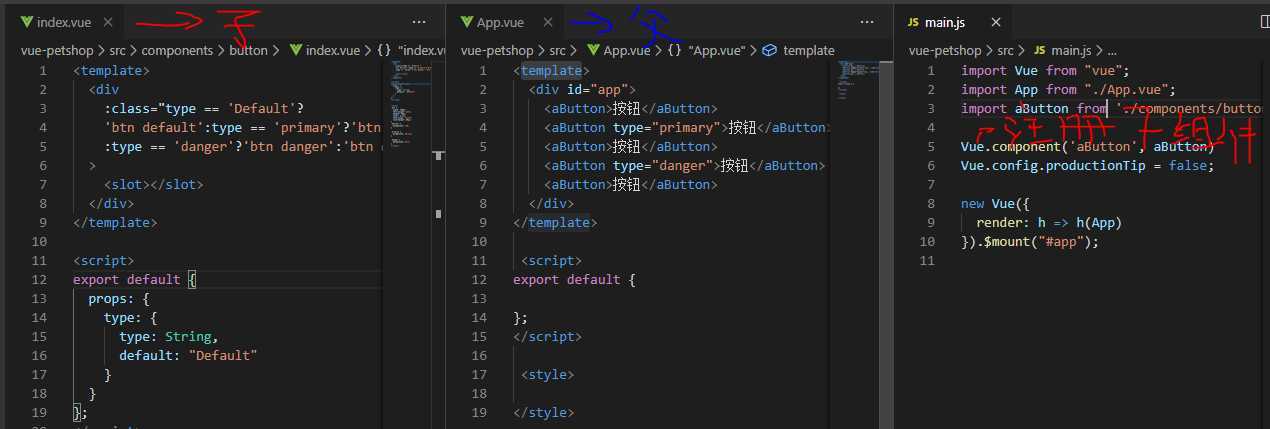Click </script> closing tag in App.vue

pos(548,337)
